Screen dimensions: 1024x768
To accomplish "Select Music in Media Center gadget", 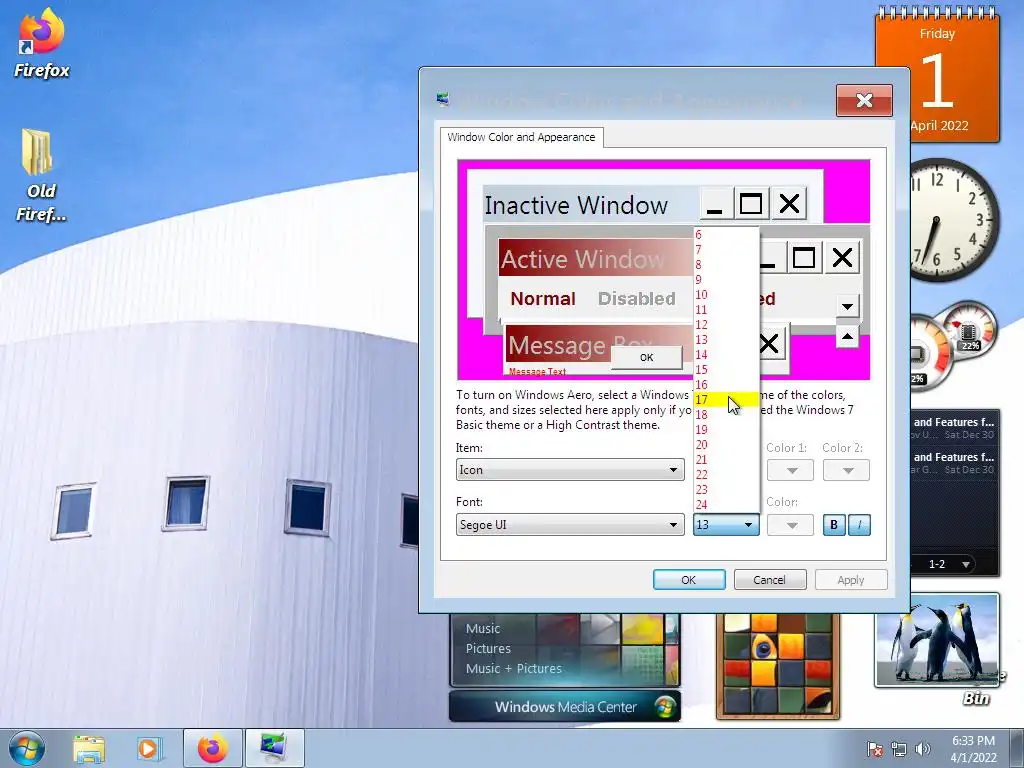I will click(x=483, y=629).
